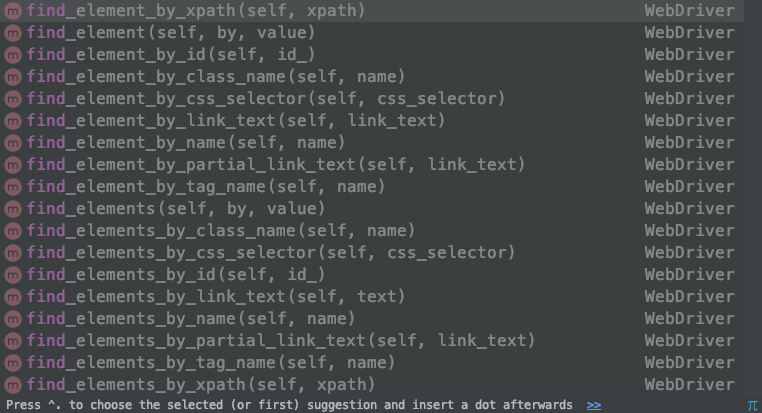
Task: Select find_elements(self, by, value) entry
Action: [372, 208]
